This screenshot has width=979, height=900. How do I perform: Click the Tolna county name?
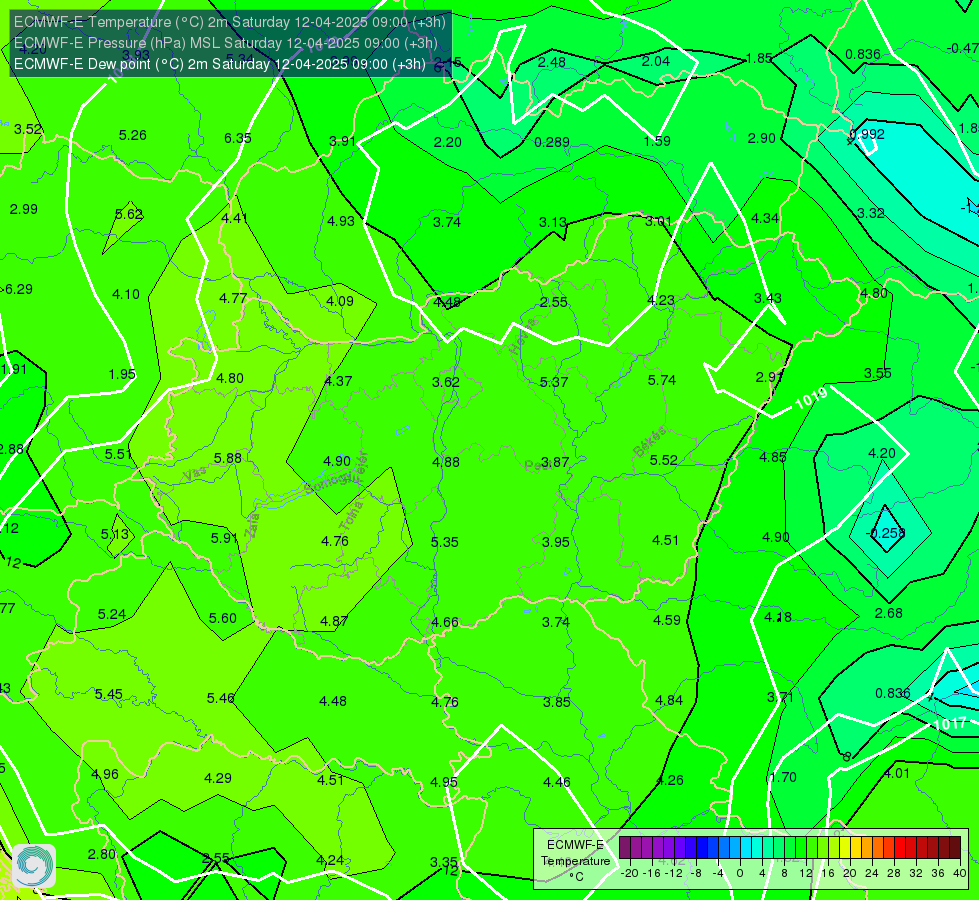point(352,515)
